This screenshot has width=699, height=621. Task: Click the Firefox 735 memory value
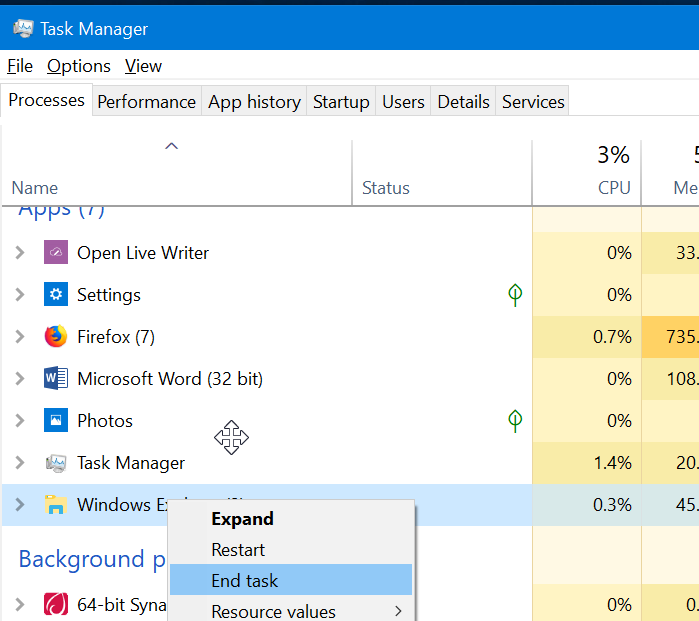point(682,337)
